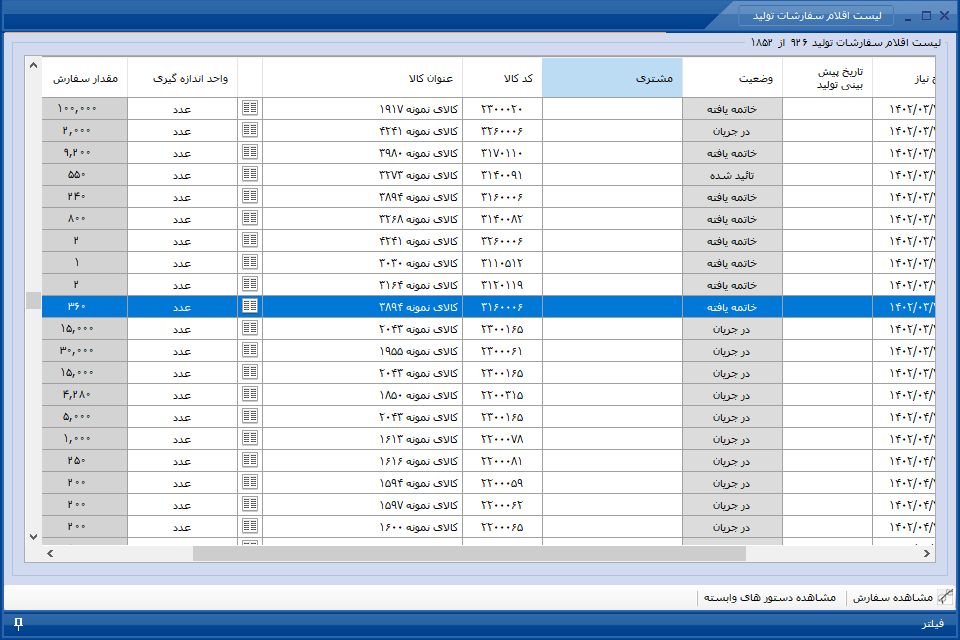This screenshot has height=640, width=960.
Task: Select the لیست اقلام سفارشات تولید tab
Action: tap(817, 16)
